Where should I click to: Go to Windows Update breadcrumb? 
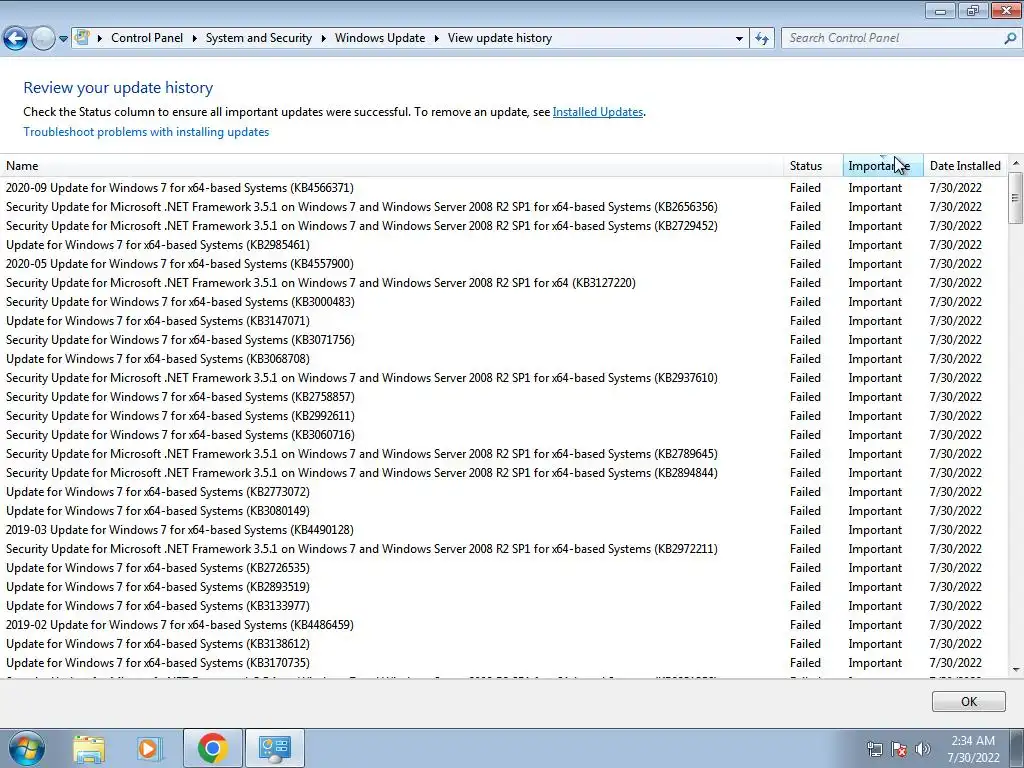point(380,38)
